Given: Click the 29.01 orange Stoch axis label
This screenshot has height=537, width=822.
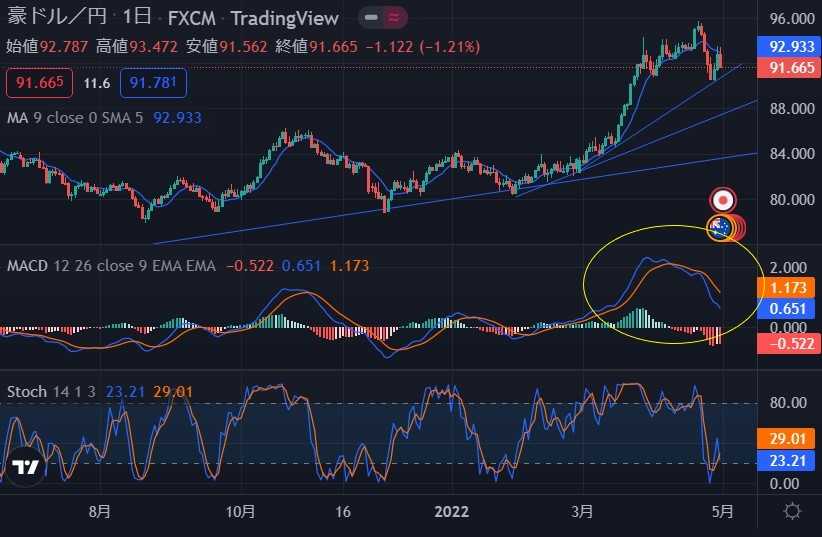Looking at the screenshot, I should click(x=786, y=438).
